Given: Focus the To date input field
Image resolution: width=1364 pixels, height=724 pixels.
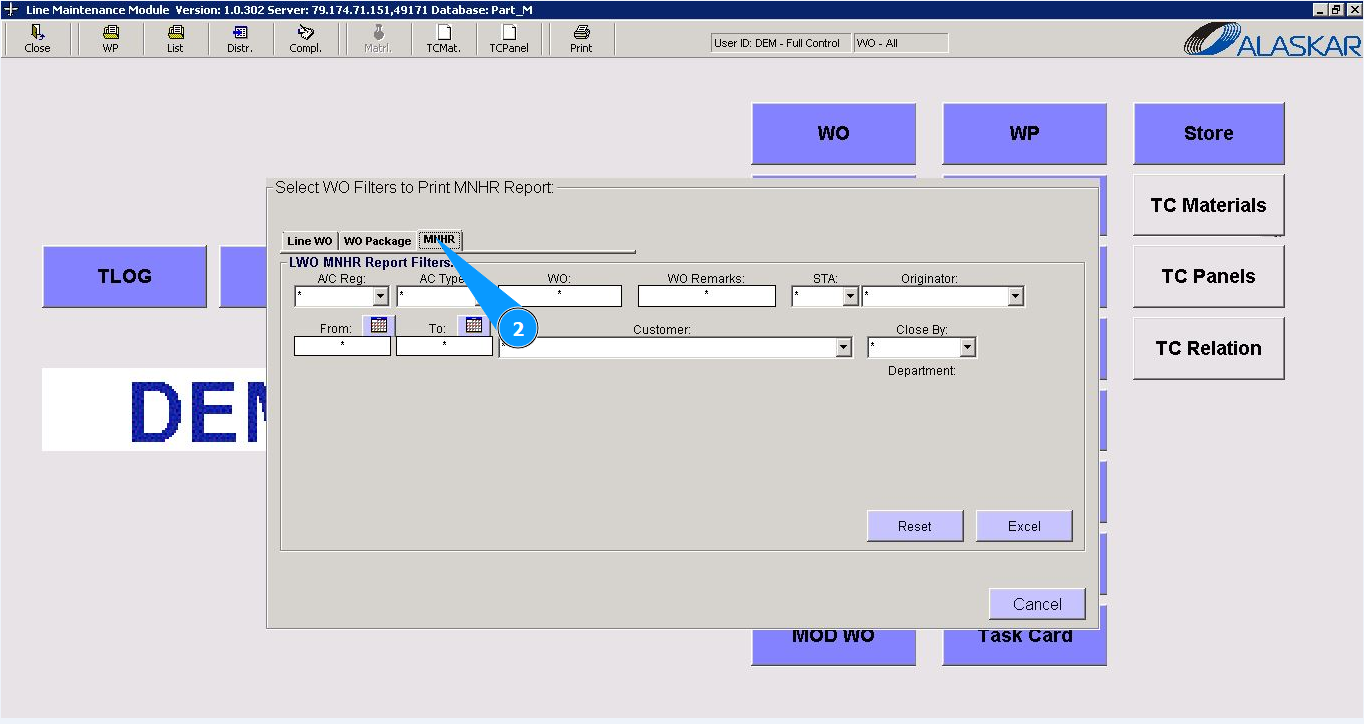Looking at the screenshot, I should 444,346.
